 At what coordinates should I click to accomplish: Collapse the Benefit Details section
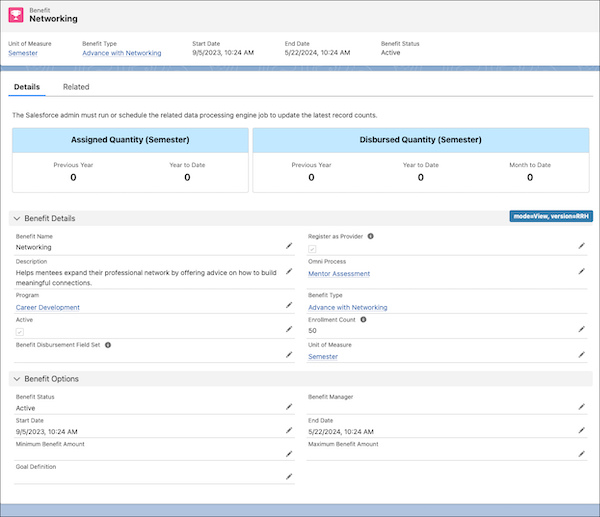[x=16, y=218]
